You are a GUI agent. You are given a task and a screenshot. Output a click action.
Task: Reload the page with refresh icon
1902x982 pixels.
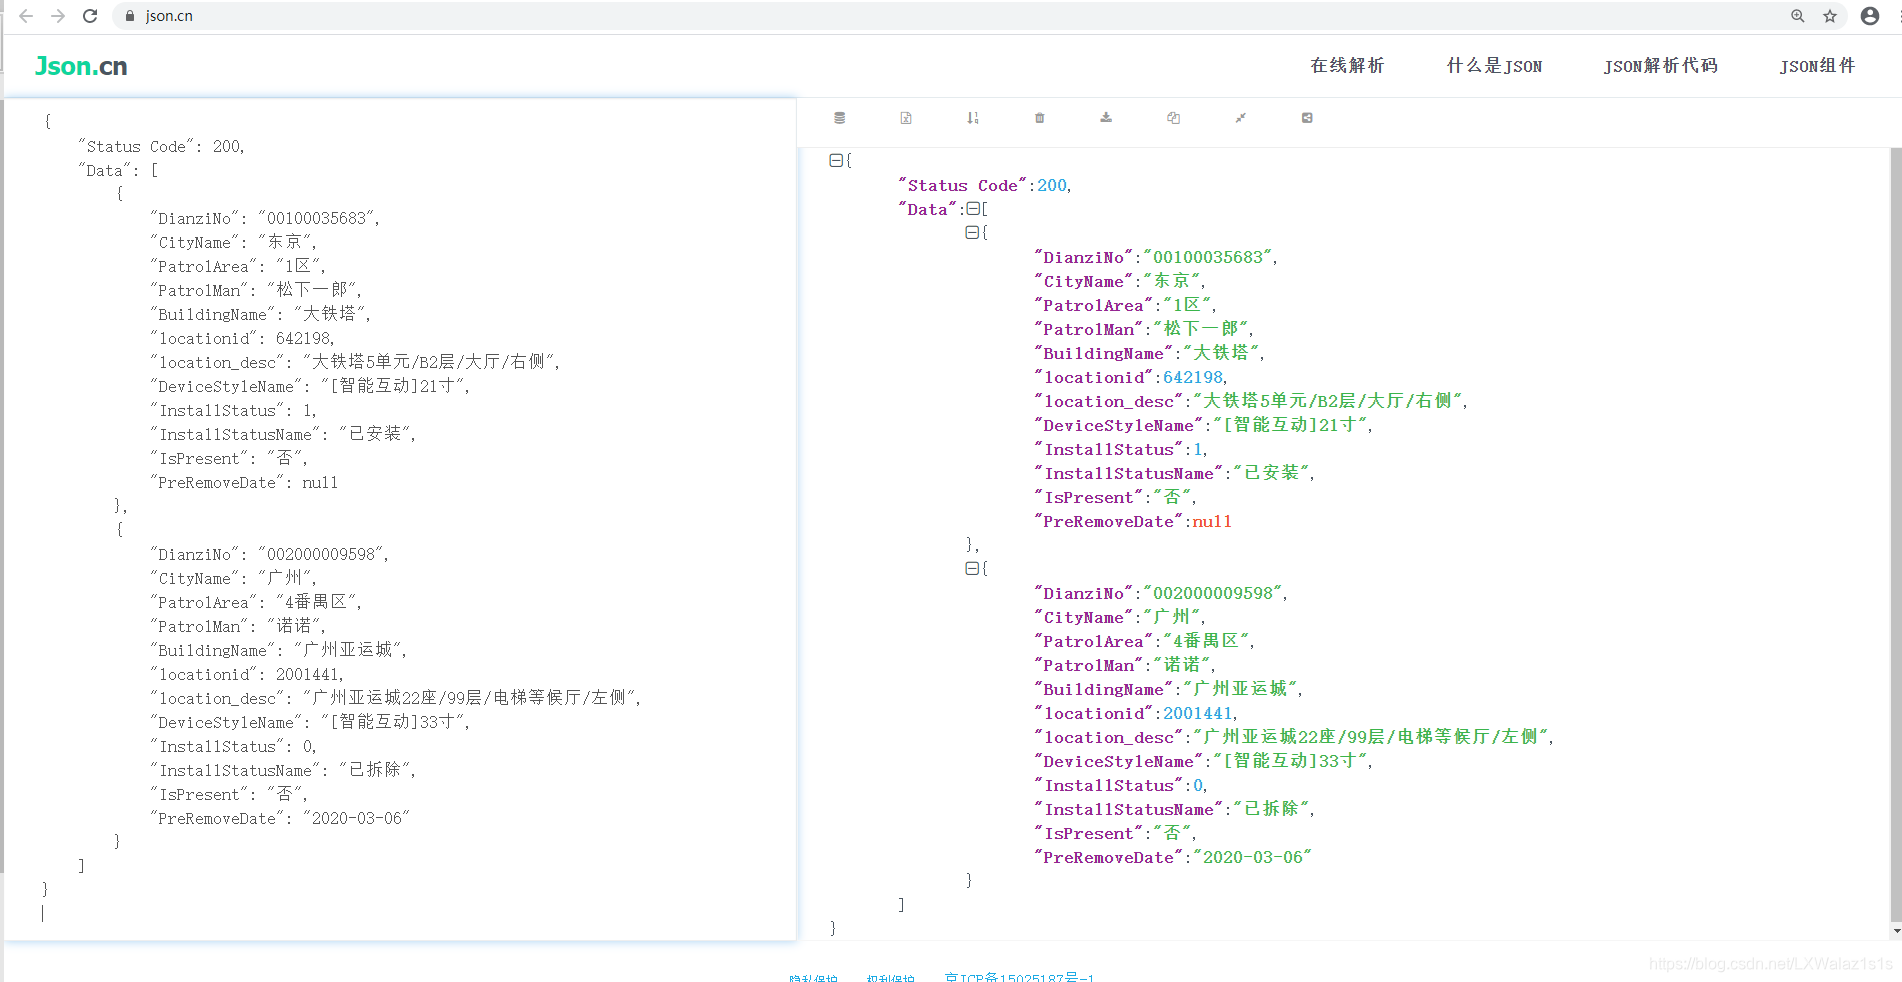(x=90, y=16)
